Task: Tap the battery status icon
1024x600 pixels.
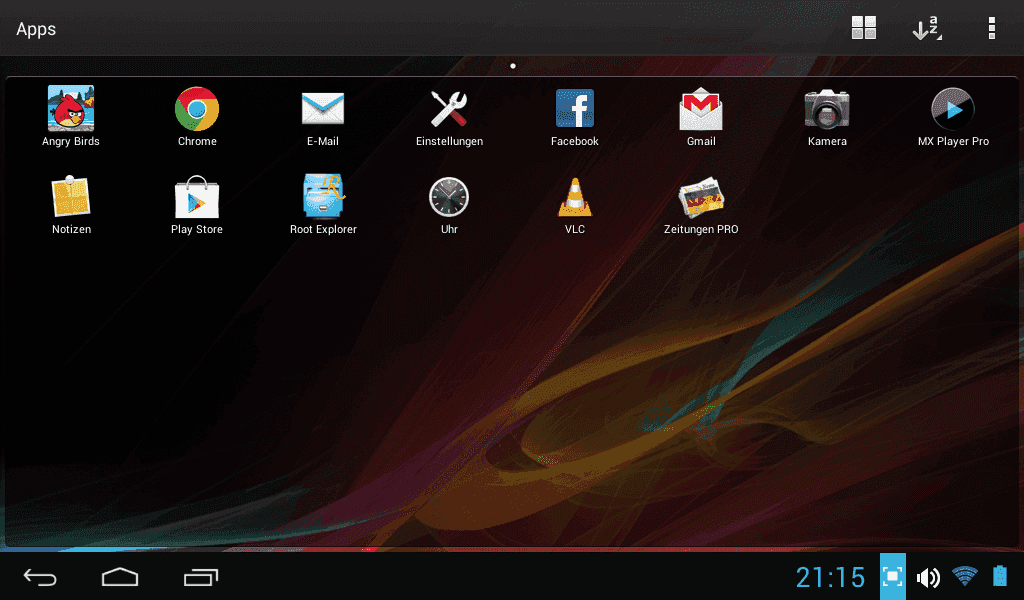Action: click(1000, 576)
